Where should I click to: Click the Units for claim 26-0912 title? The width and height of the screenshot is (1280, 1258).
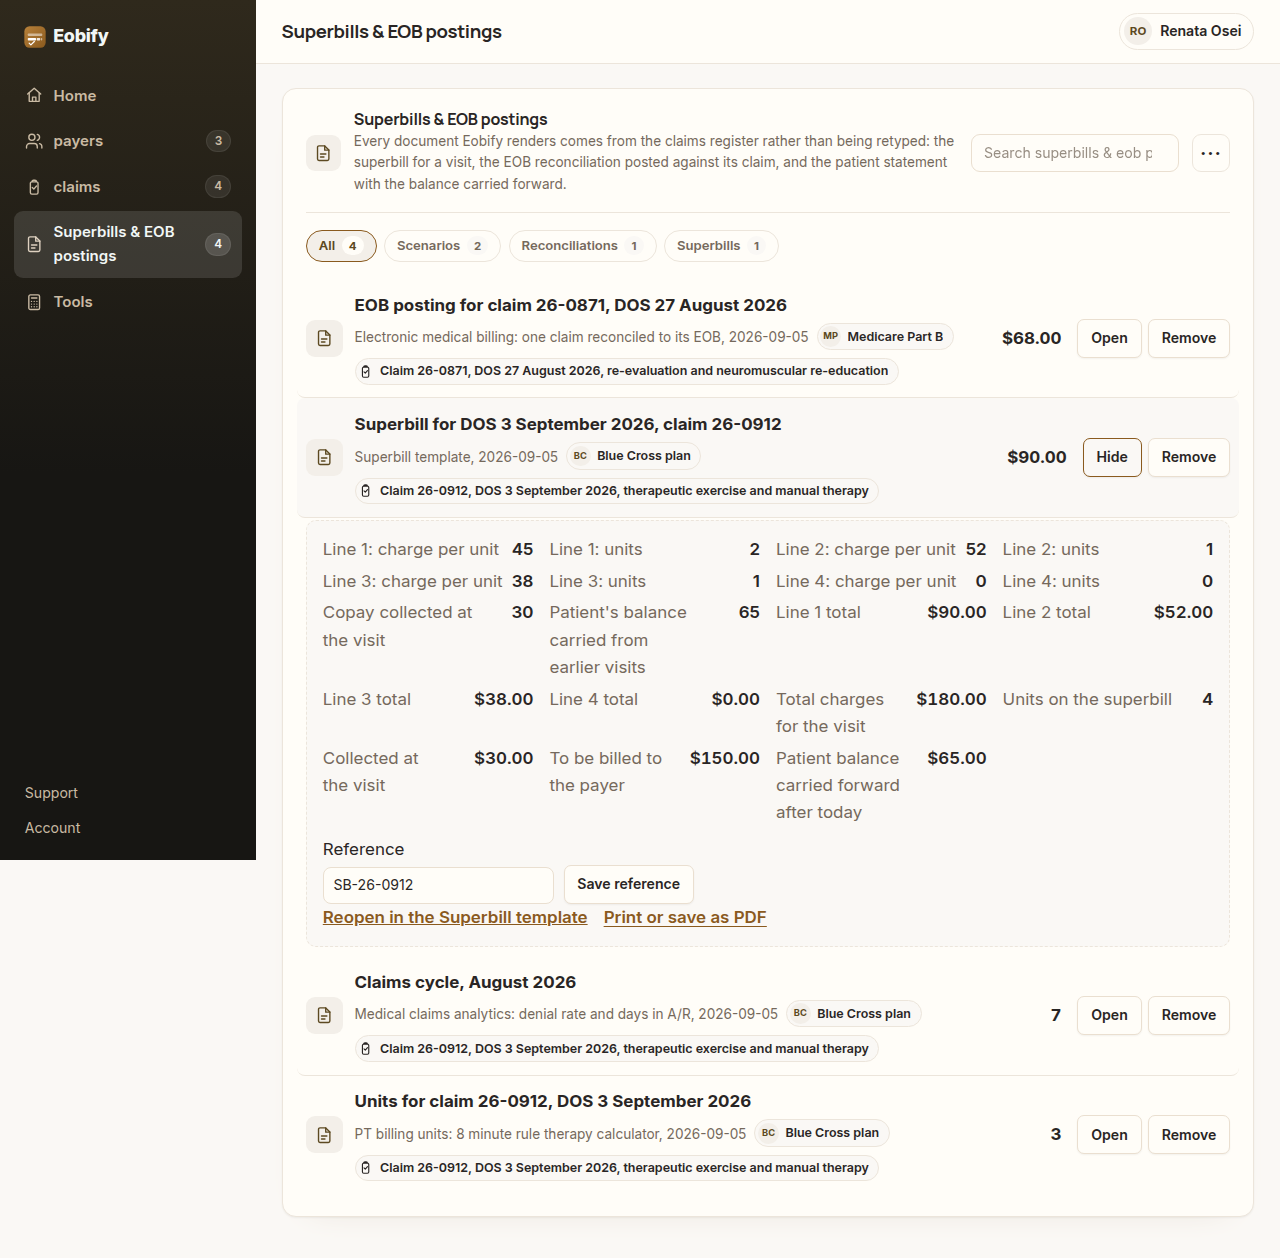tap(552, 1101)
